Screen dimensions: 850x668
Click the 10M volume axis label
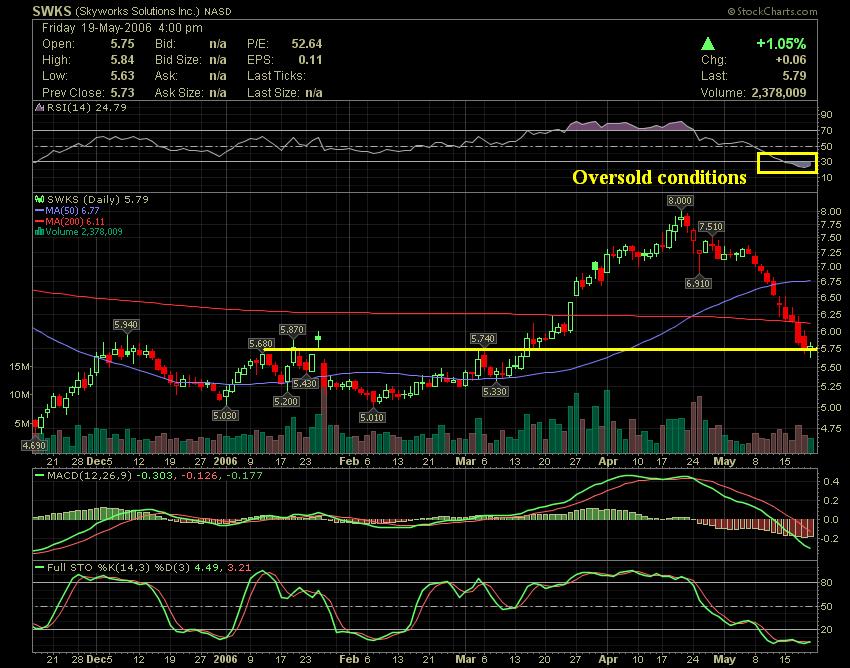coord(20,395)
